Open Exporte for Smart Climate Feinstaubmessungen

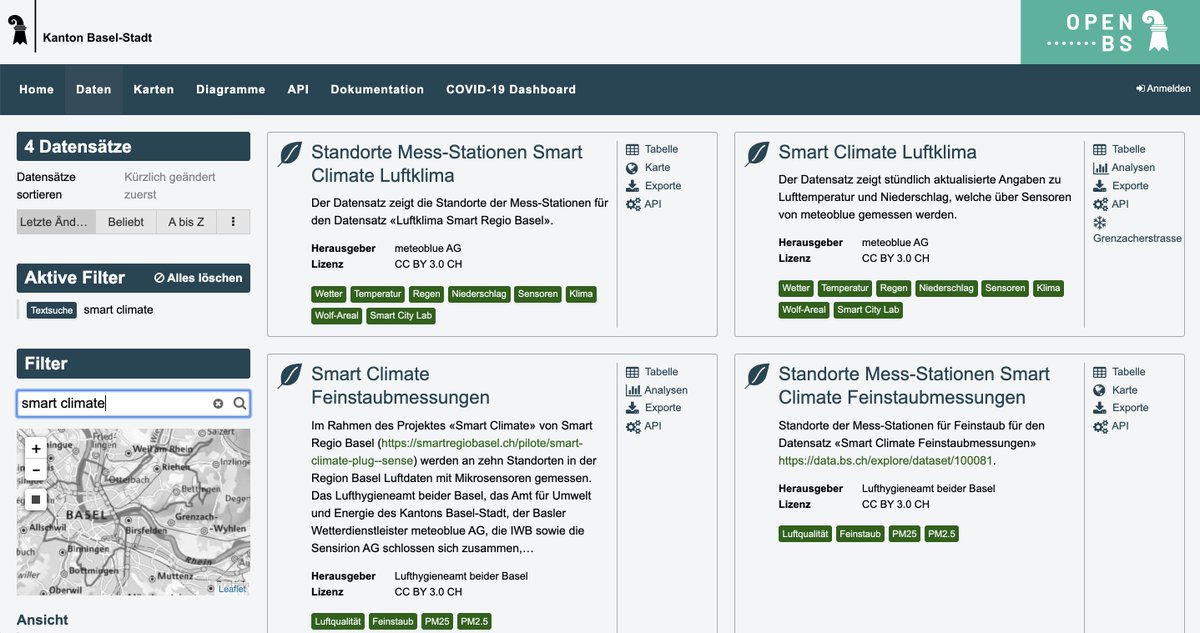[x=654, y=407]
